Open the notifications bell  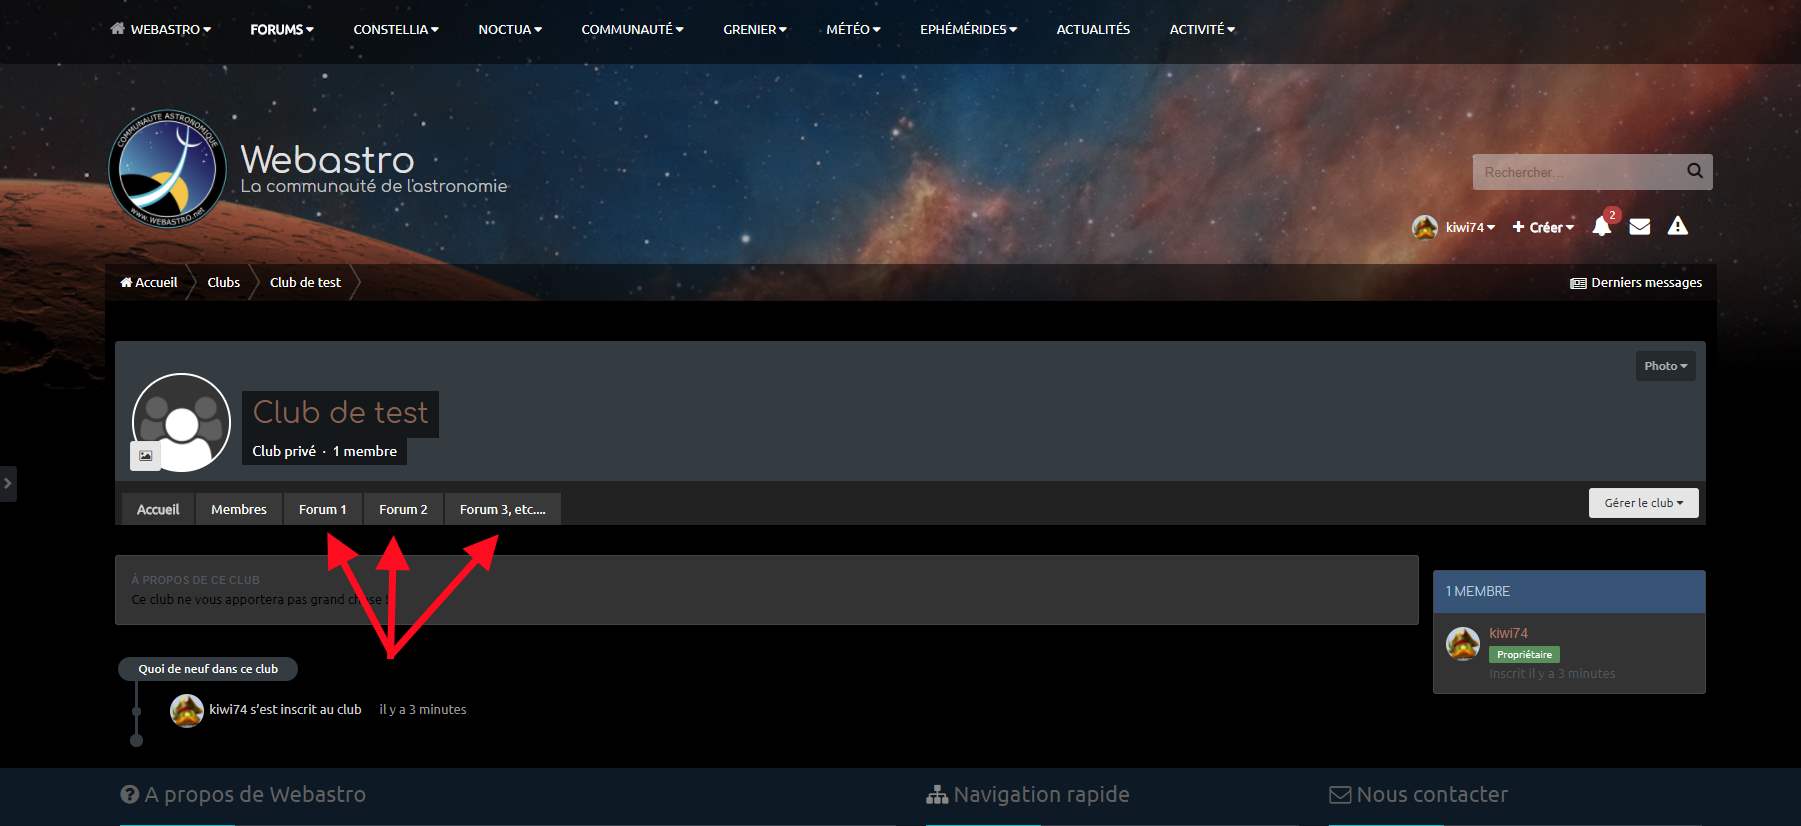tap(1602, 226)
